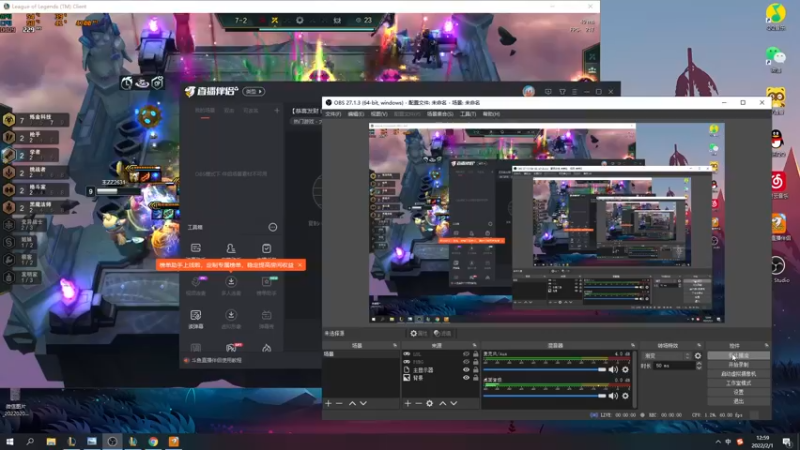Toggle lock on 主显示器 source

tap(476, 370)
